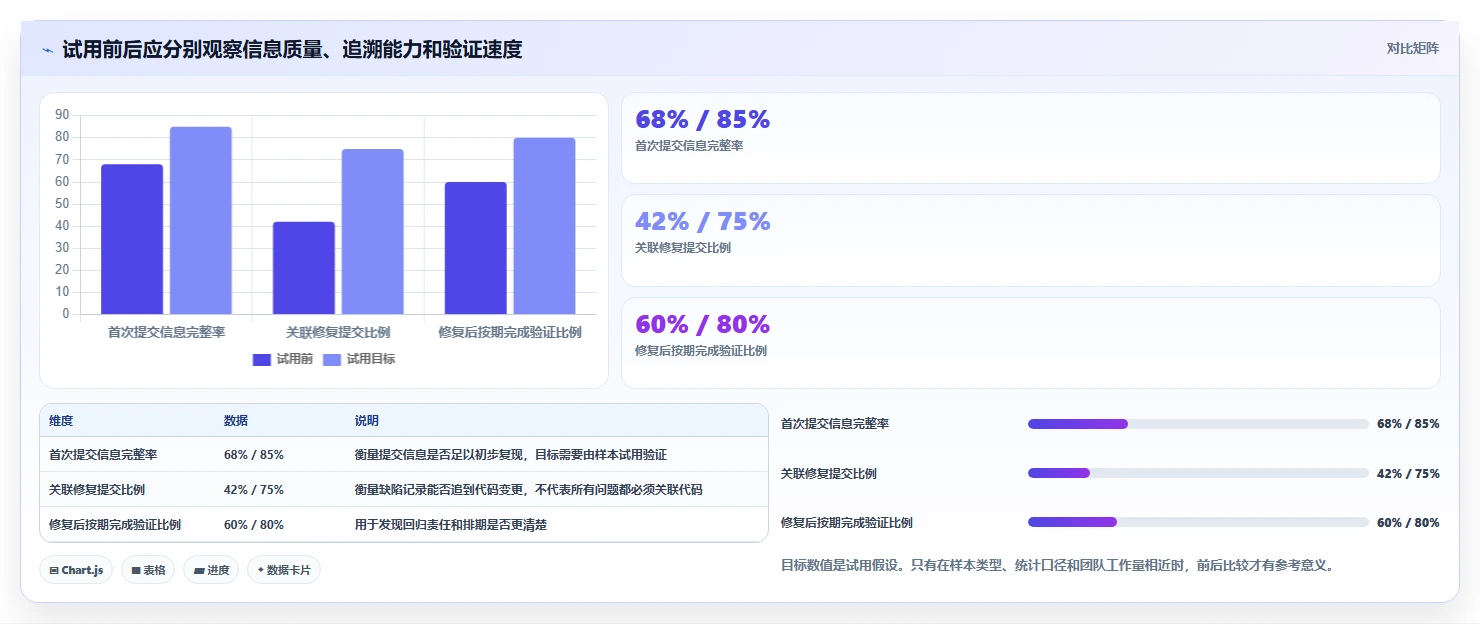Screen dimensions: 1480x624
Task: Toggle the 试用目标 legend swatch
Action: (x=332, y=359)
